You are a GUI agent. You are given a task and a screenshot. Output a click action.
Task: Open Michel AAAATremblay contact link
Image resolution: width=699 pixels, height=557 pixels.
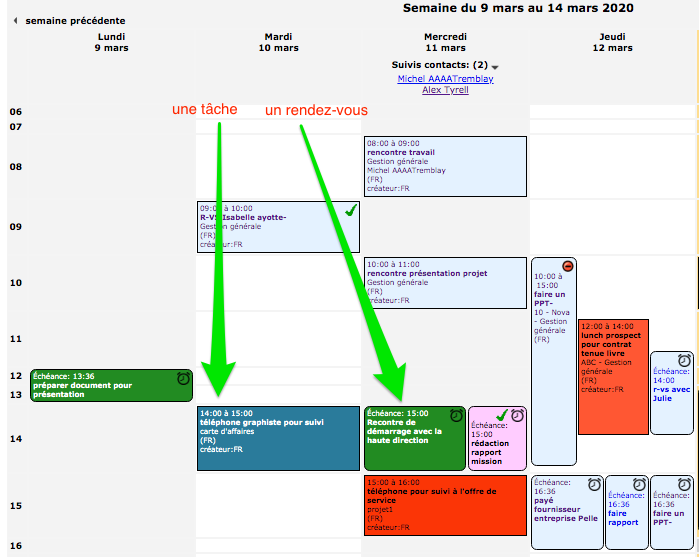(445, 79)
